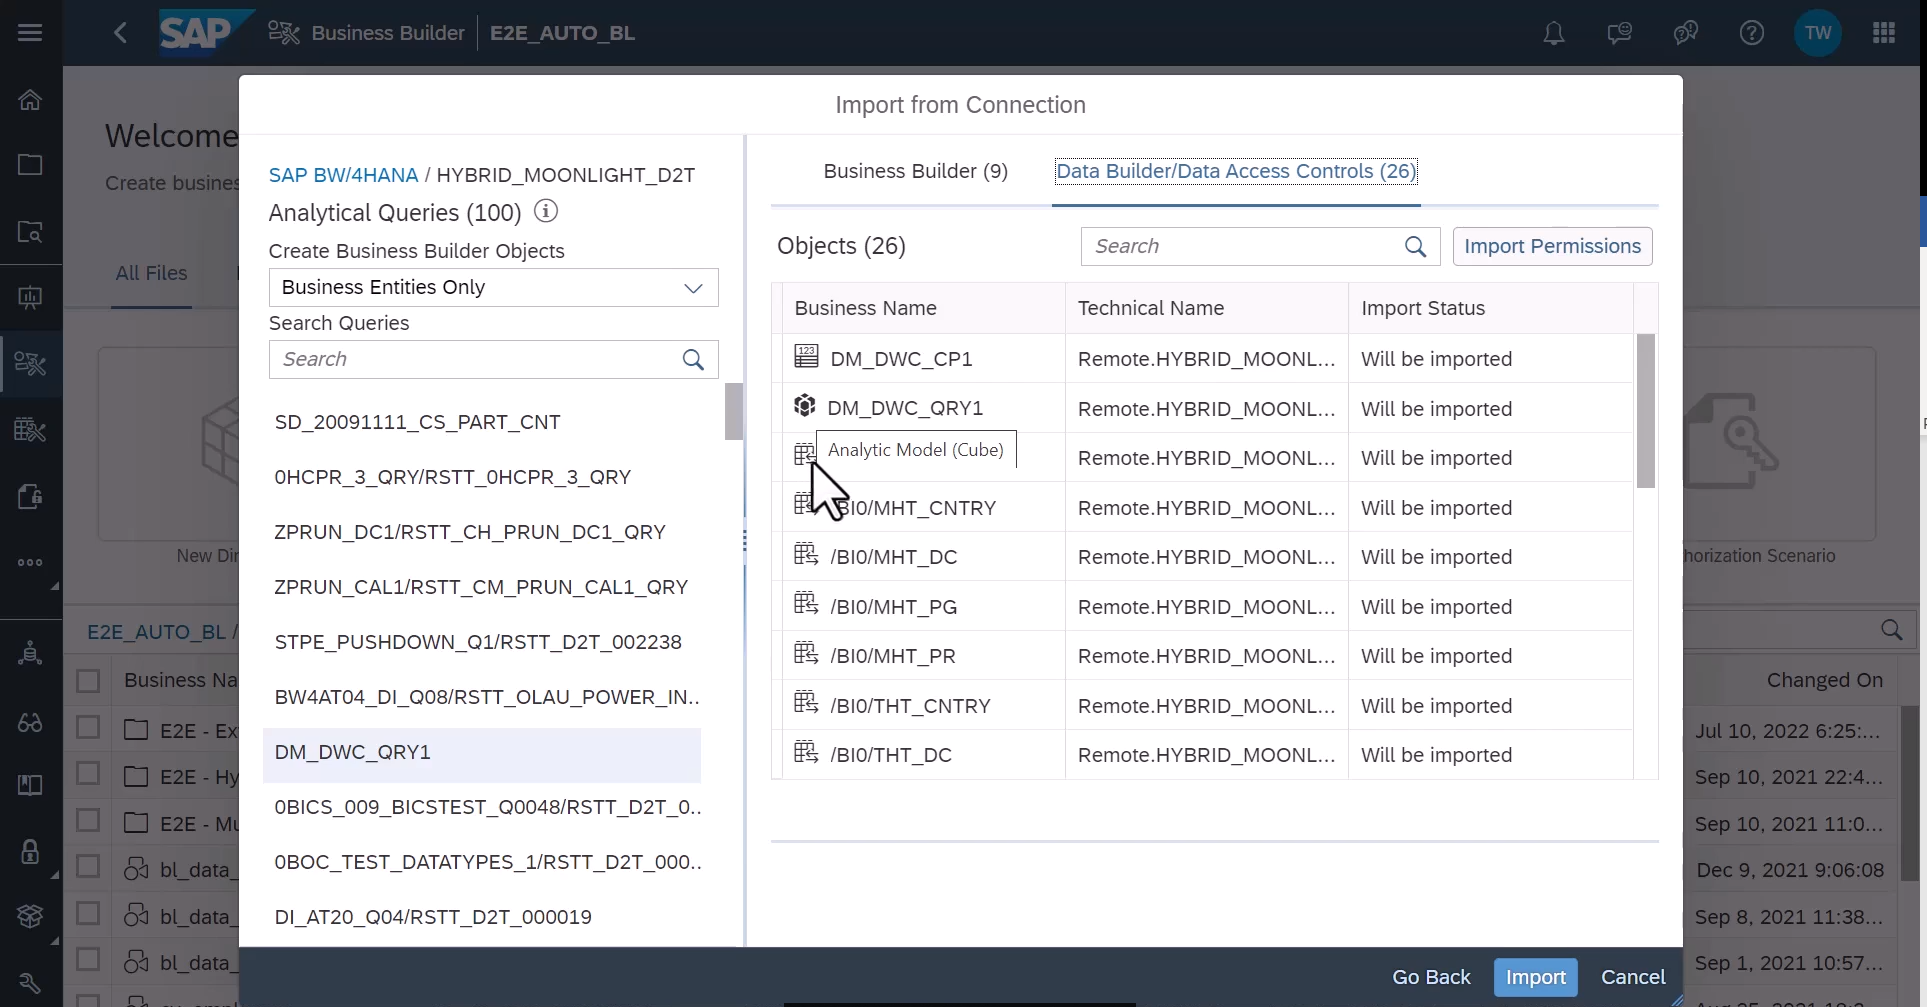Image resolution: width=1927 pixels, height=1007 pixels.
Task: Open the product switch grid icon
Action: tap(1884, 33)
